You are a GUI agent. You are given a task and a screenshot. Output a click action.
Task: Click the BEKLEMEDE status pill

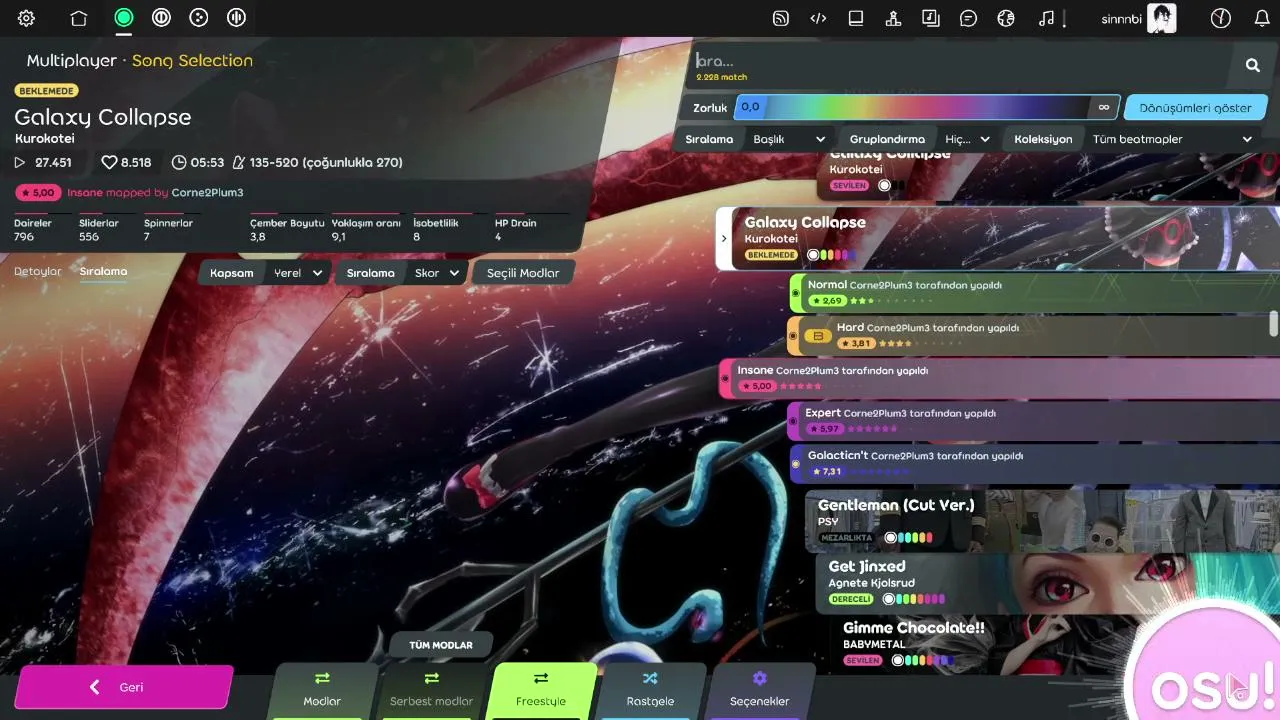[46, 91]
